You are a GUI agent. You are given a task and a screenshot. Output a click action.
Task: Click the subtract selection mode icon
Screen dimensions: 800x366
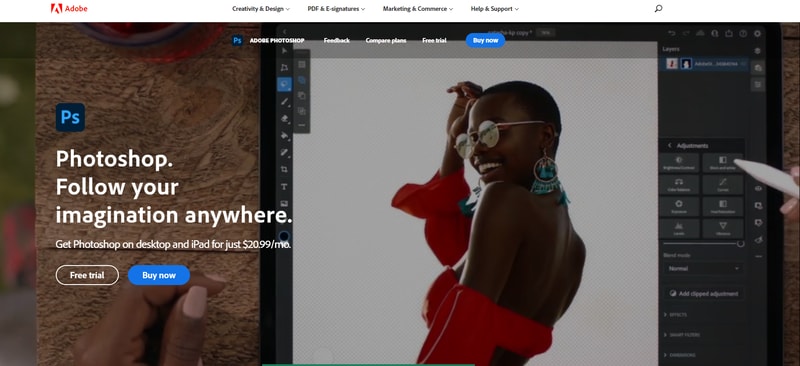[302, 95]
